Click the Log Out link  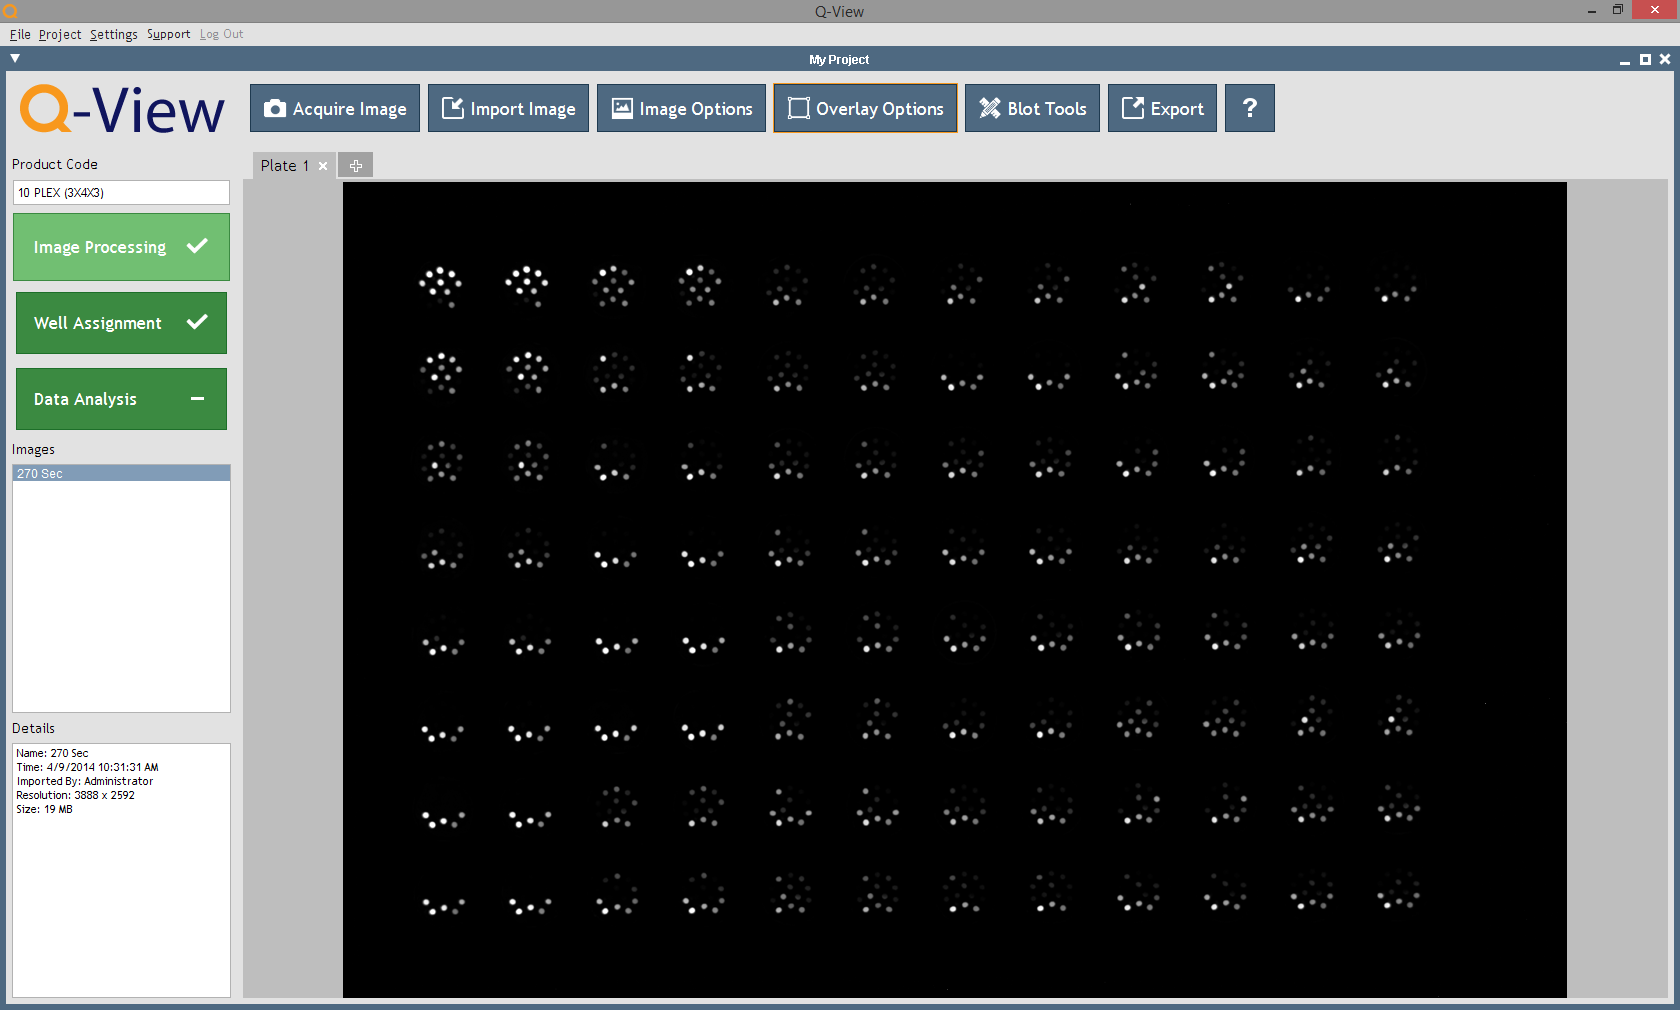point(221,34)
